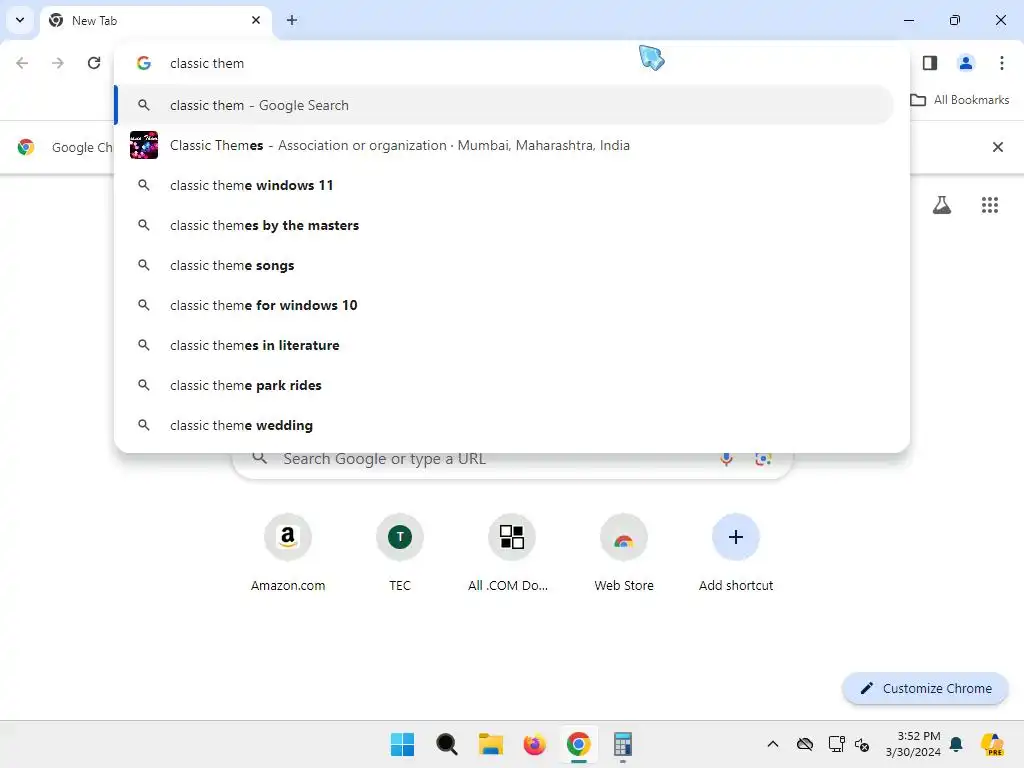Open notifications bell icon
Viewport: 1024px width, 768px height.
coord(956,744)
